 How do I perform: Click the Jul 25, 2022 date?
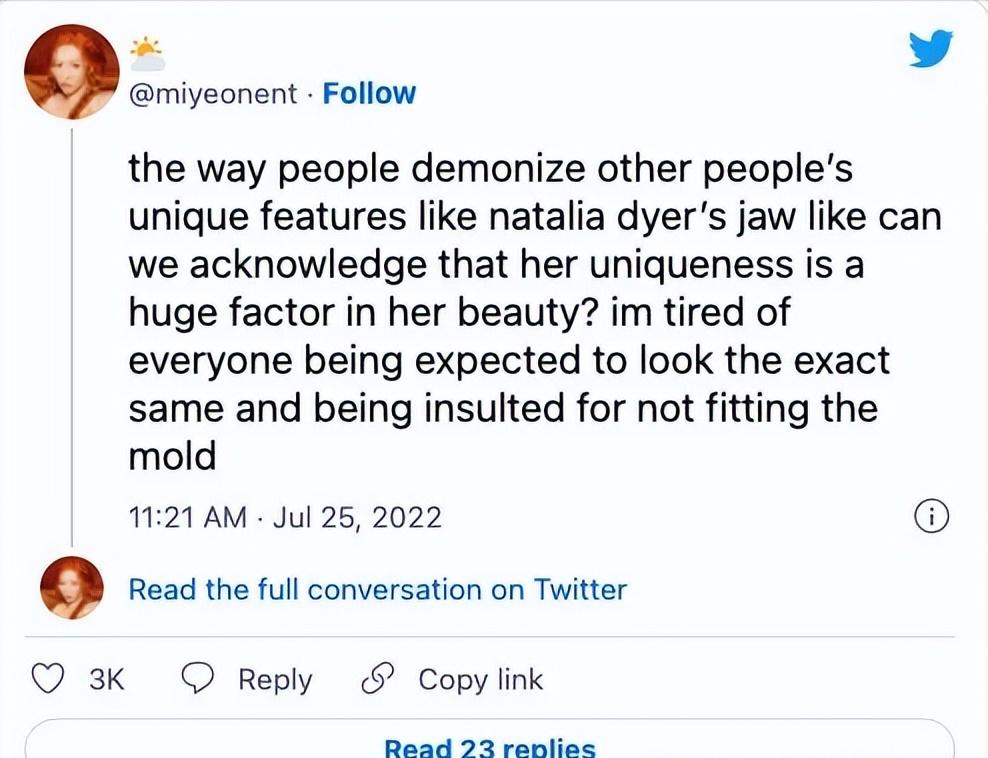[x=356, y=517]
